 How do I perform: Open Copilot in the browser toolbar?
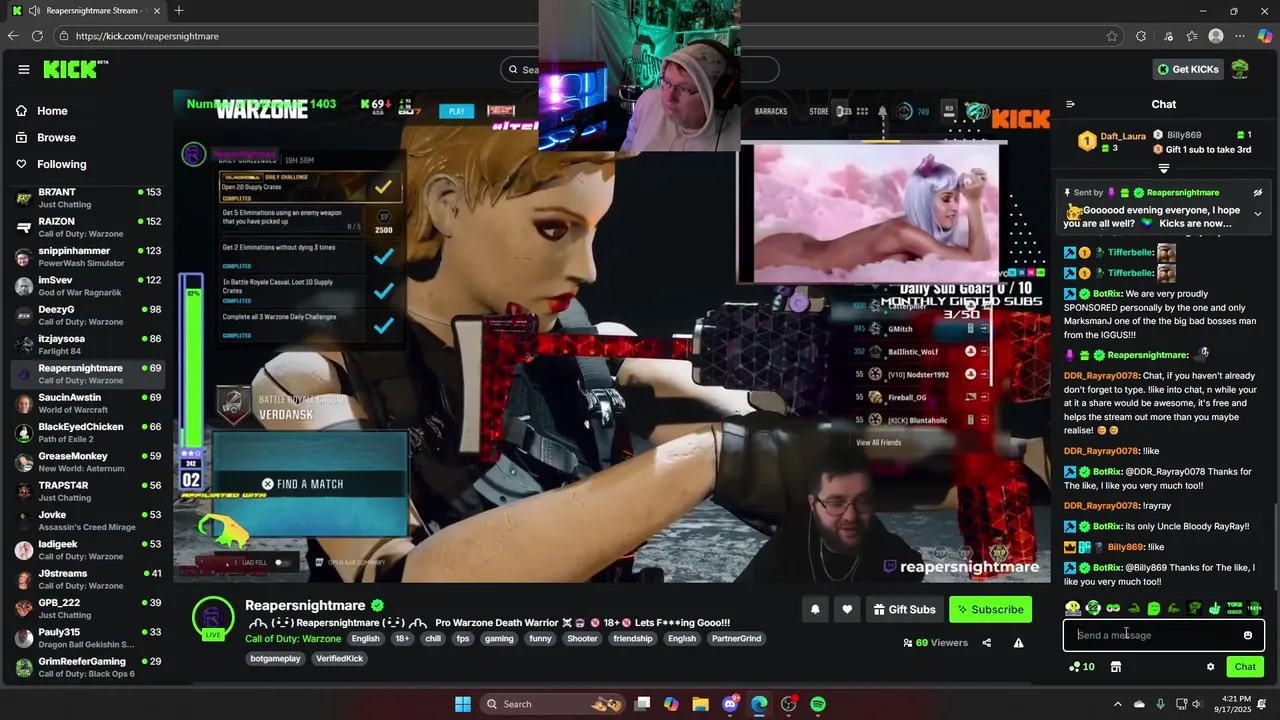1265,36
